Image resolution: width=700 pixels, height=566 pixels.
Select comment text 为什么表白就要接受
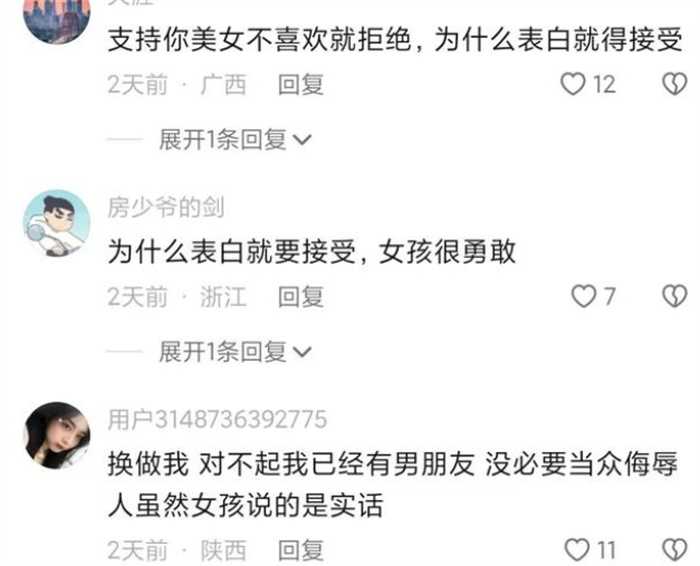(232, 252)
